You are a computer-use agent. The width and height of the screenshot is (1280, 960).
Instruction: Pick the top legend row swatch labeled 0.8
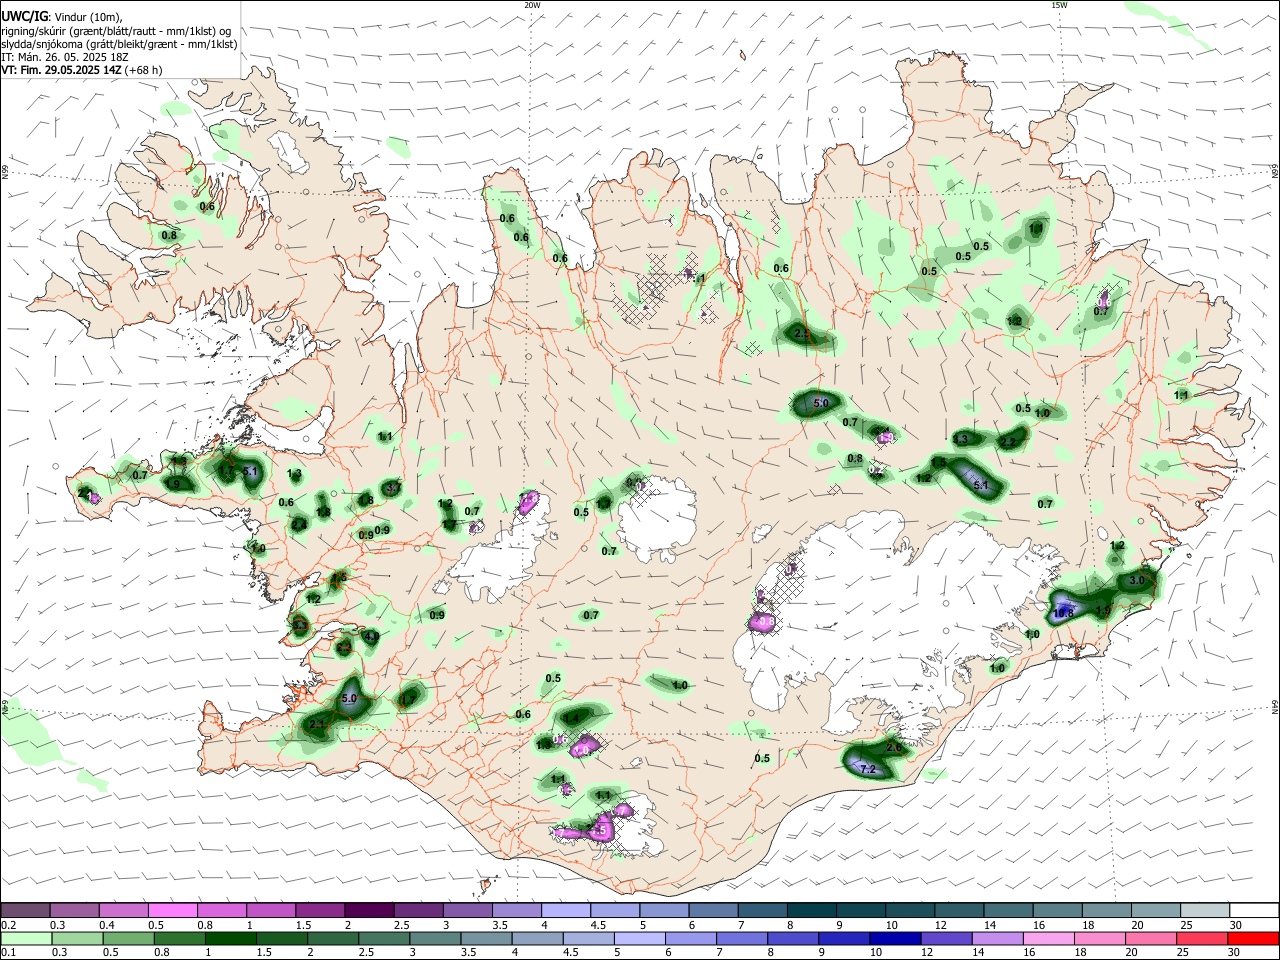[222, 910]
